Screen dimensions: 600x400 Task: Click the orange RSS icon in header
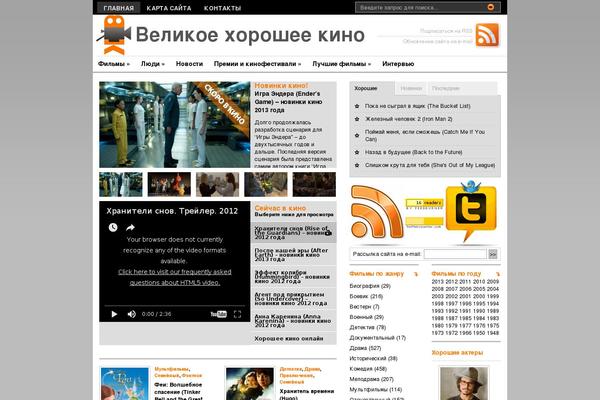click(487, 35)
